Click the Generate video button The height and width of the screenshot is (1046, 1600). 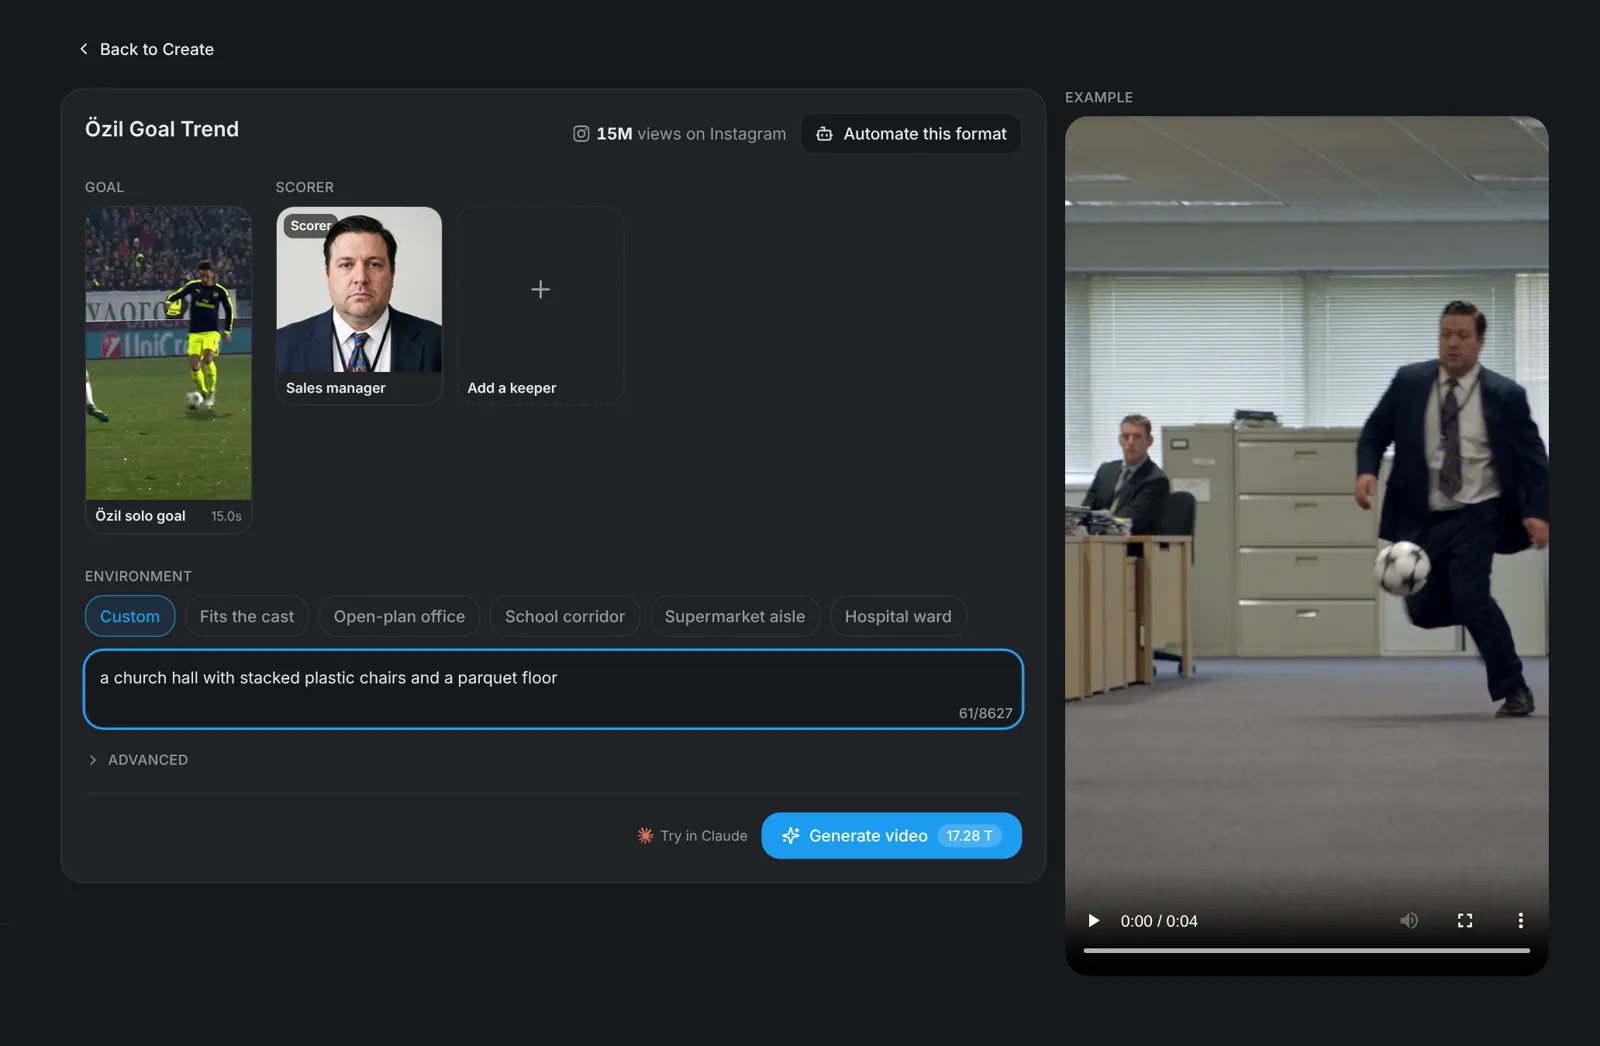[x=892, y=835]
